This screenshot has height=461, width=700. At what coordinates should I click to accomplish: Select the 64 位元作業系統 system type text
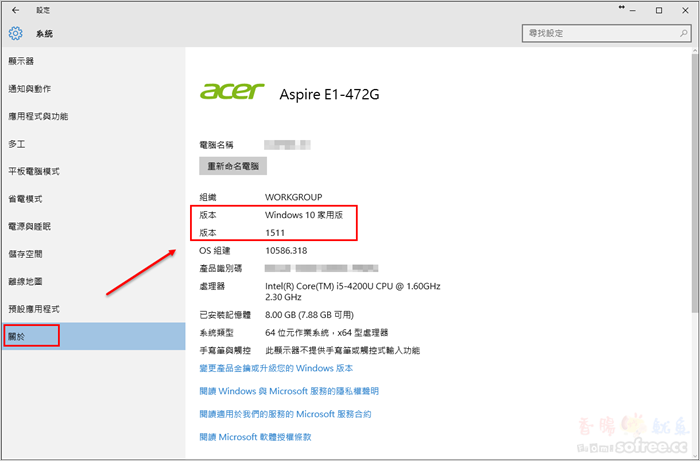coord(326,333)
